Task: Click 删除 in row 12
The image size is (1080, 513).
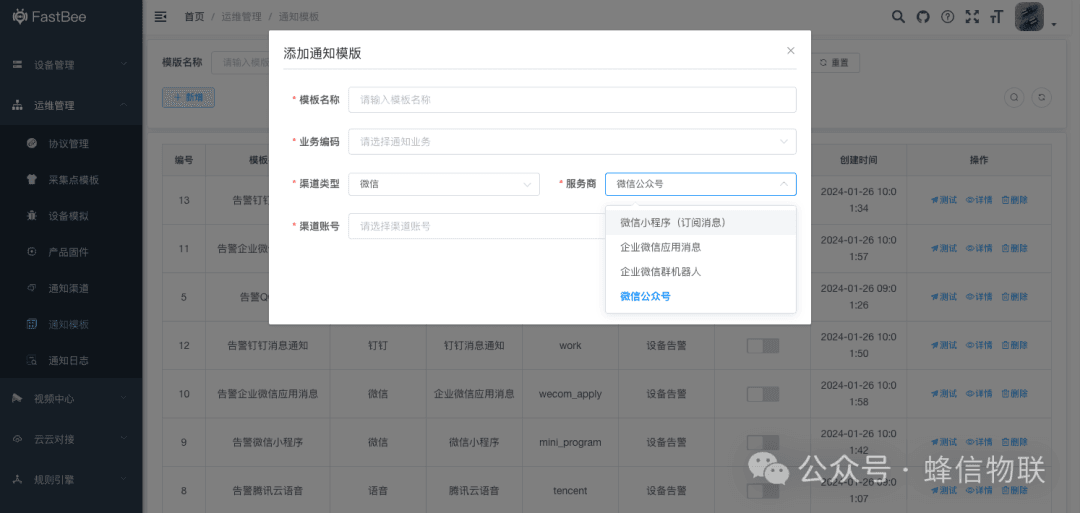Action: pos(1015,345)
